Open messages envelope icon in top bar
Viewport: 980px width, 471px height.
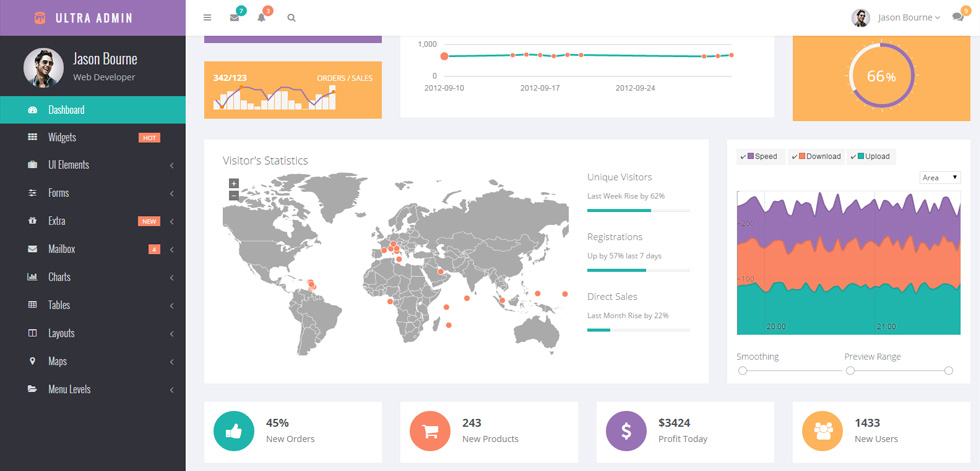pyautogui.click(x=234, y=17)
